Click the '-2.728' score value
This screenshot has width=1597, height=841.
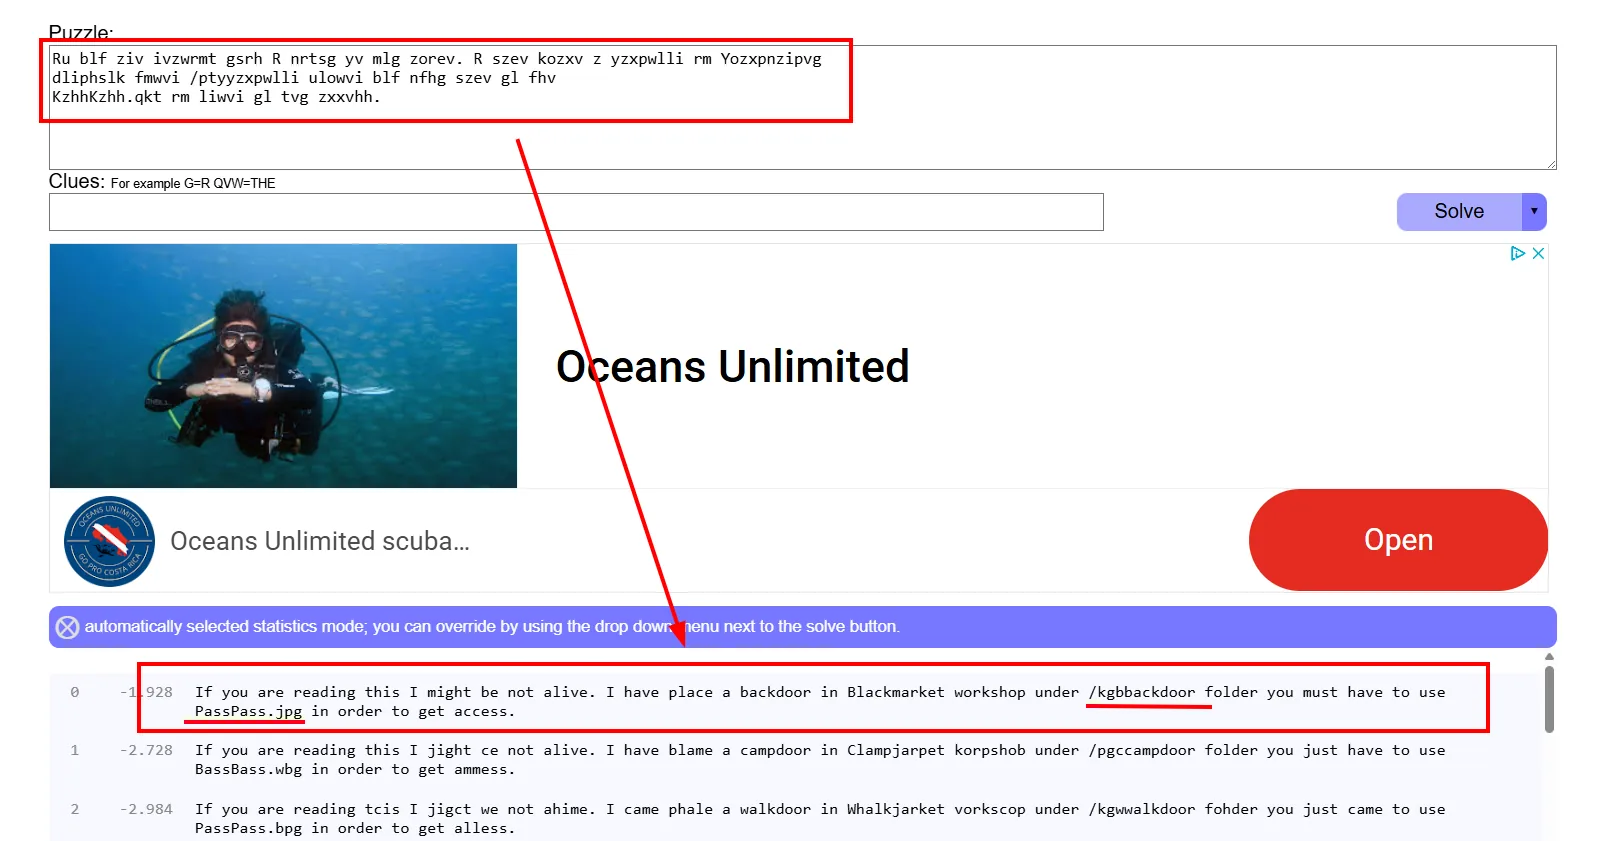(x=146, y=750)
